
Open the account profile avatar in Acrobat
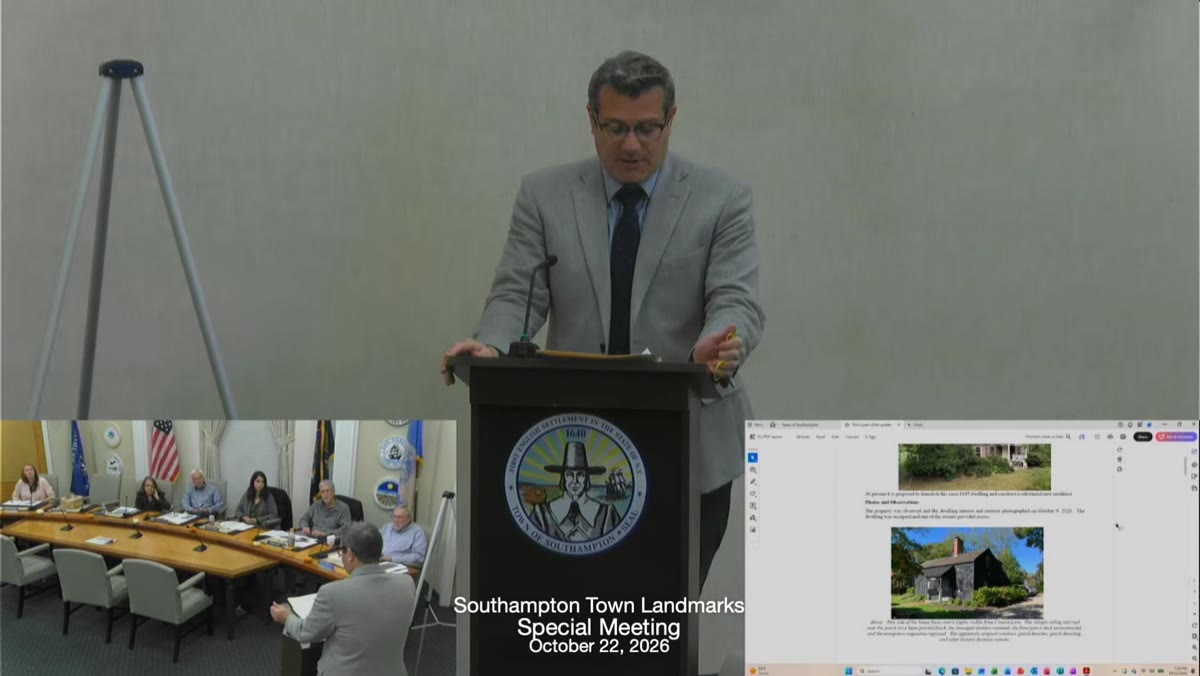point(1149,425)
